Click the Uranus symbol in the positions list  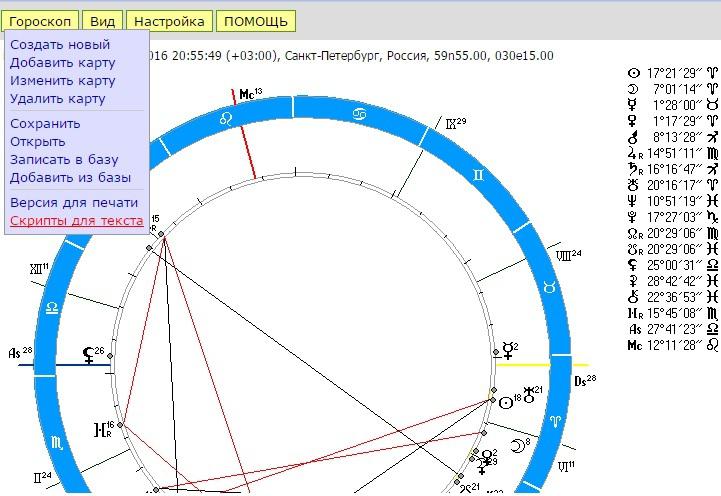(x=634, y=185)
